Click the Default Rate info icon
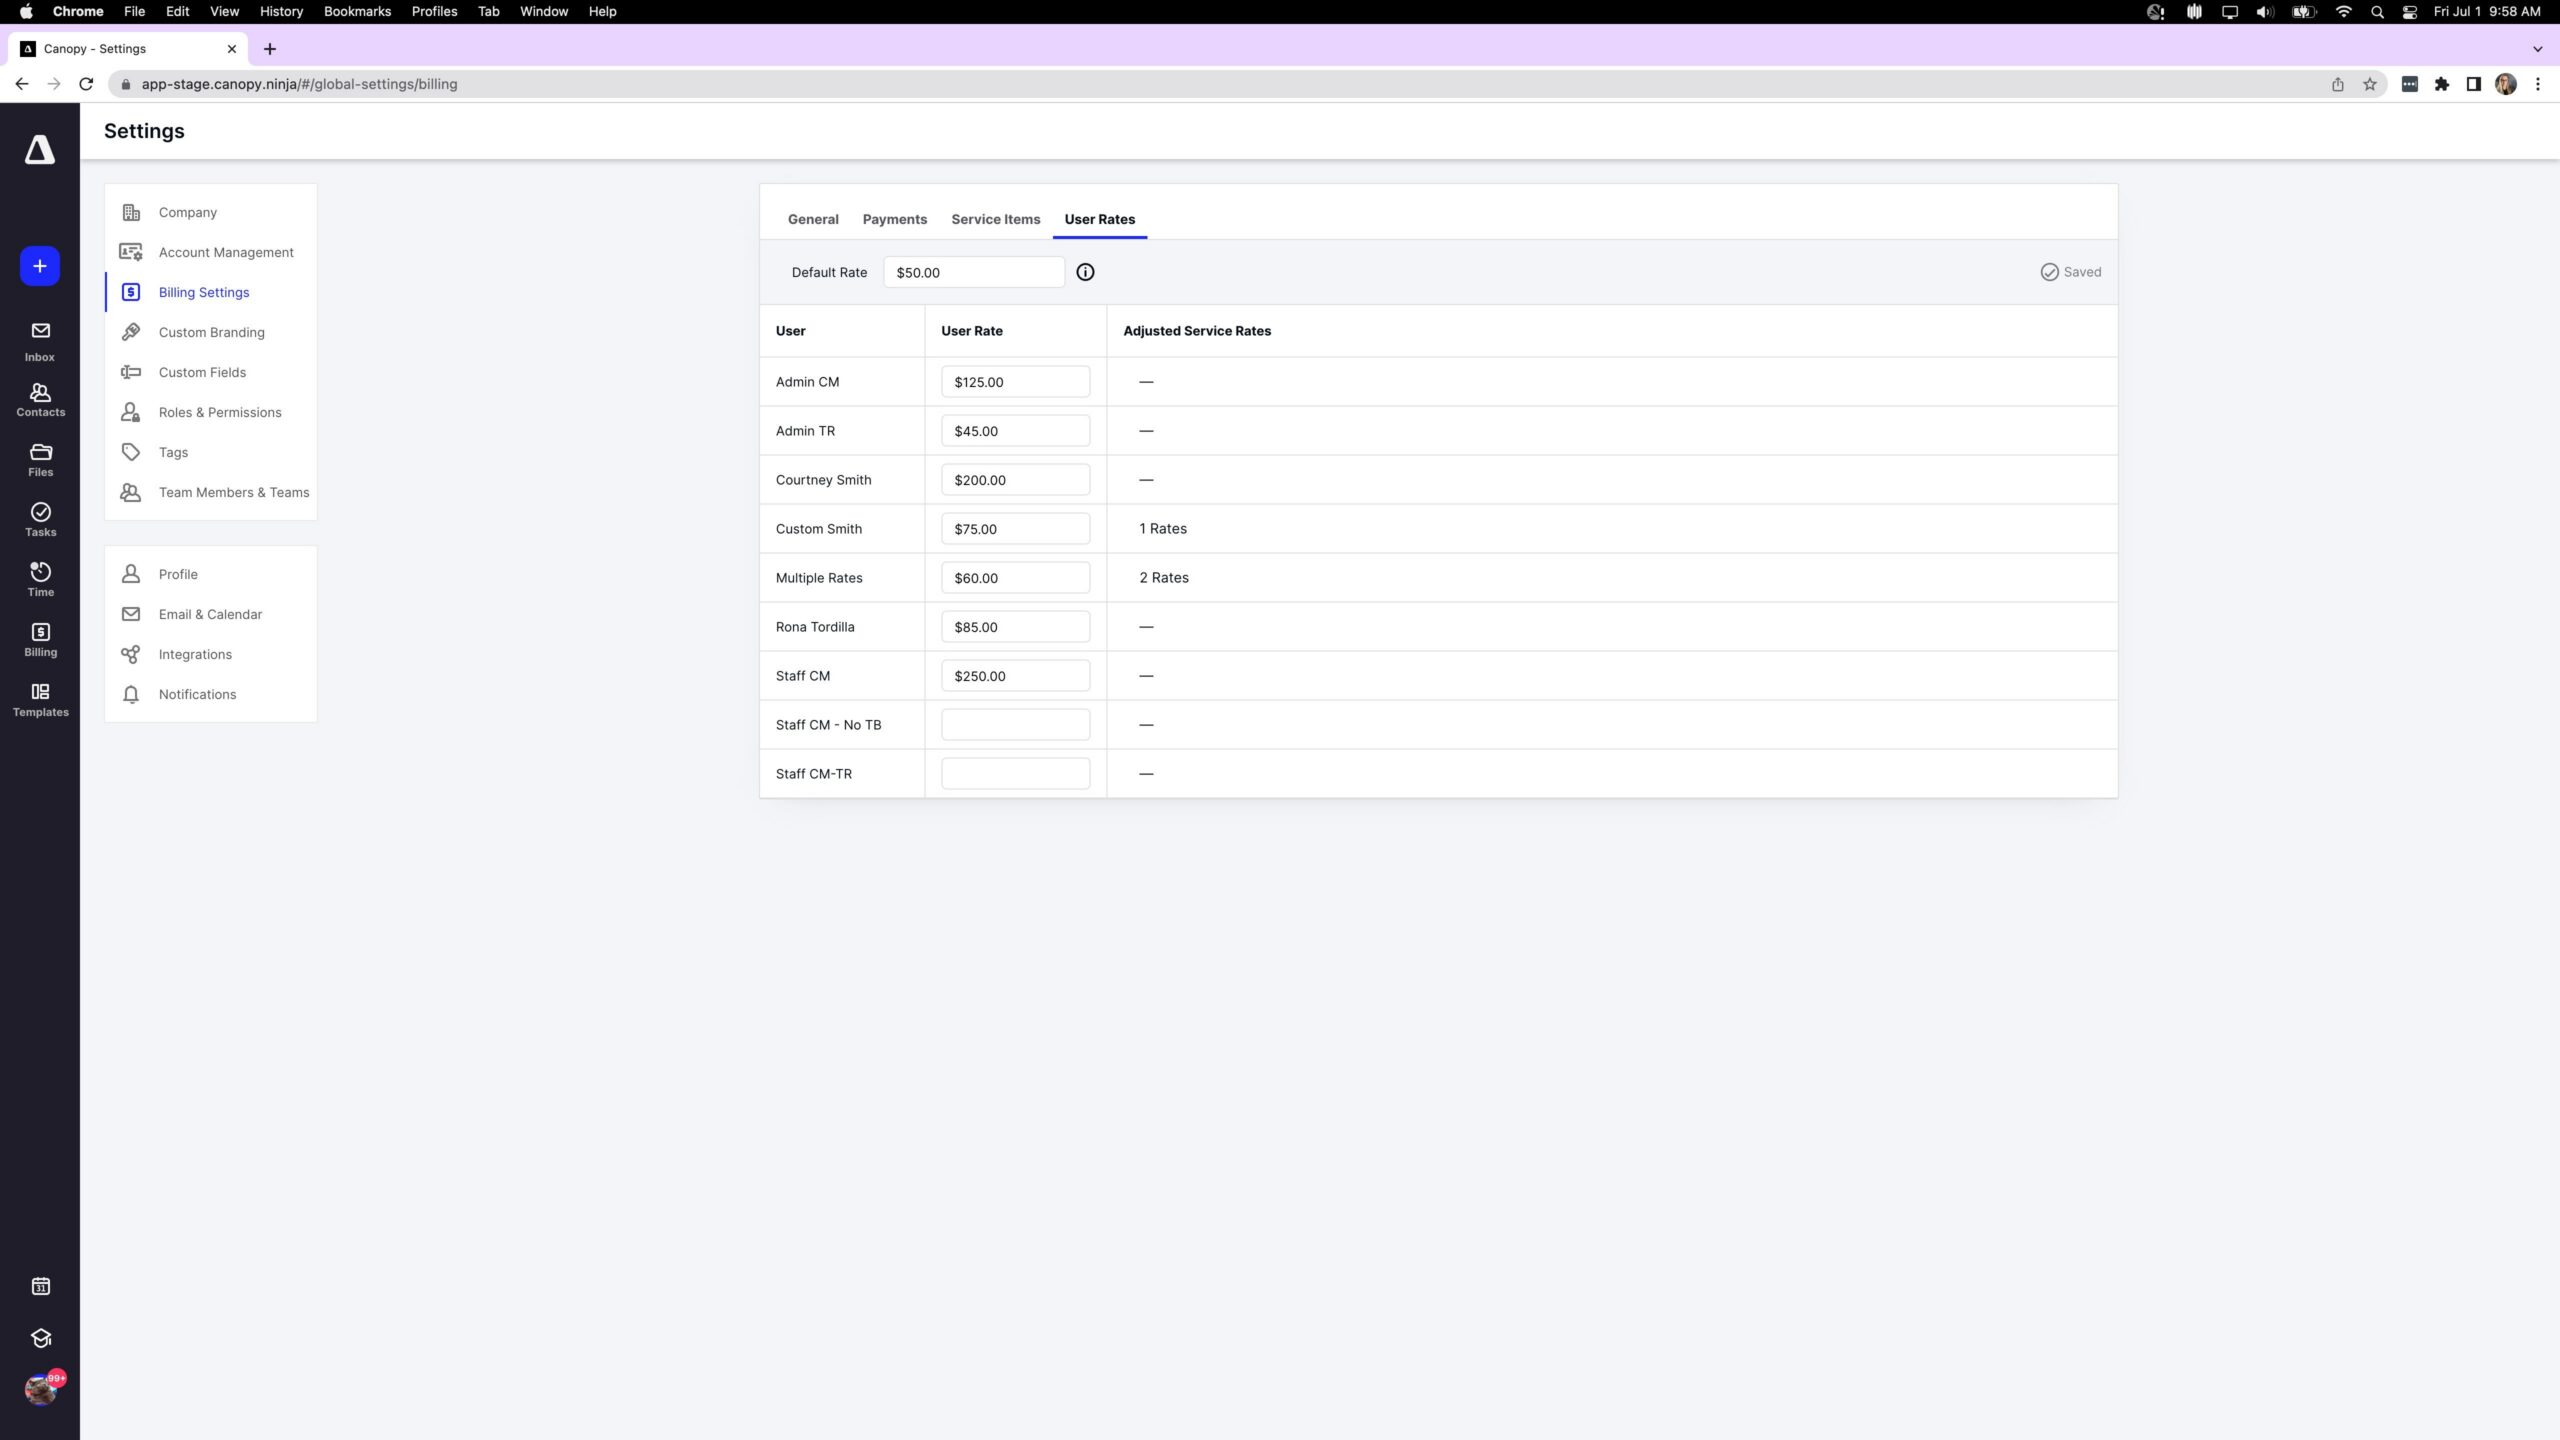This screenshot has width=2560, height=1440. [1085, 272]
